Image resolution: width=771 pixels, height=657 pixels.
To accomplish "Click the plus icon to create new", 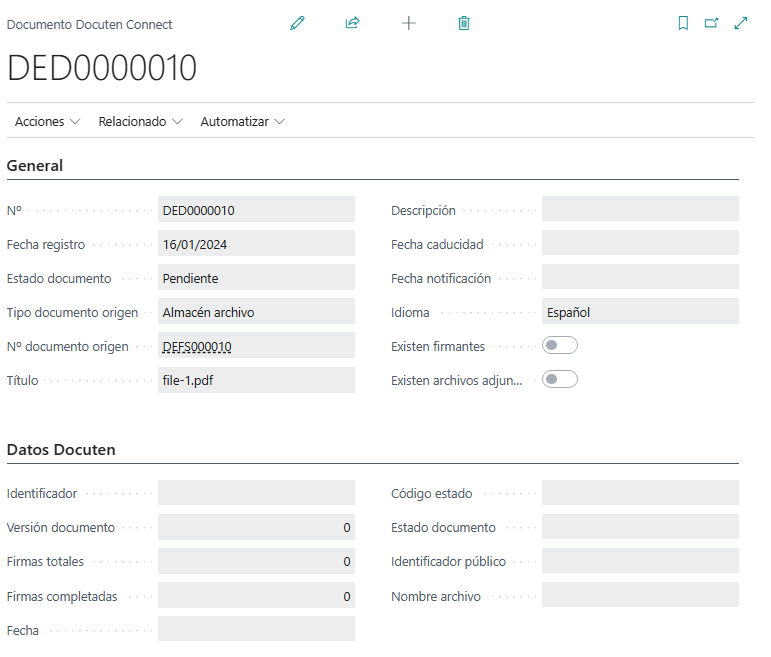I will (x=408, y=23).
